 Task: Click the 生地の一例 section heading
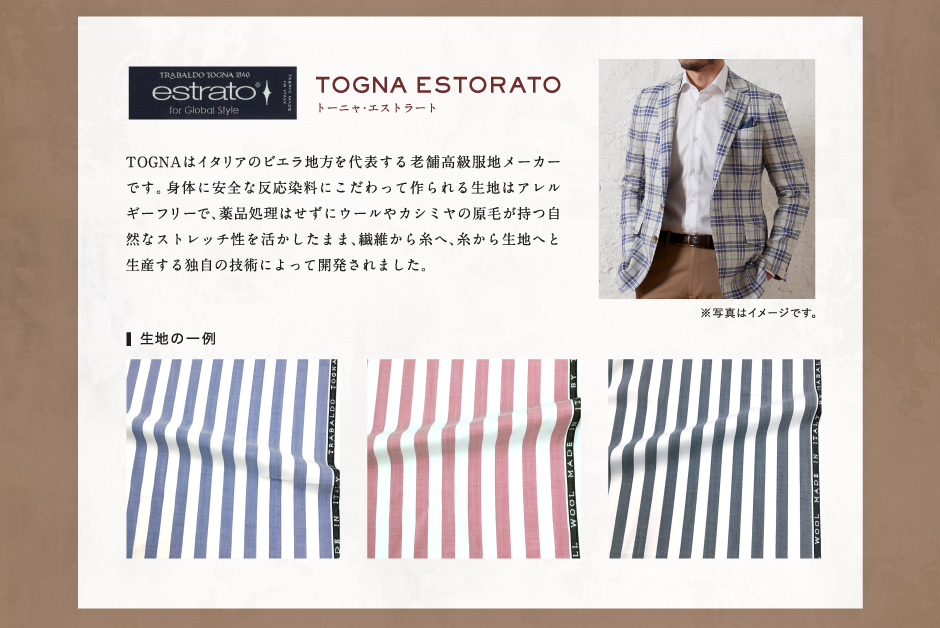click(177, 339)
